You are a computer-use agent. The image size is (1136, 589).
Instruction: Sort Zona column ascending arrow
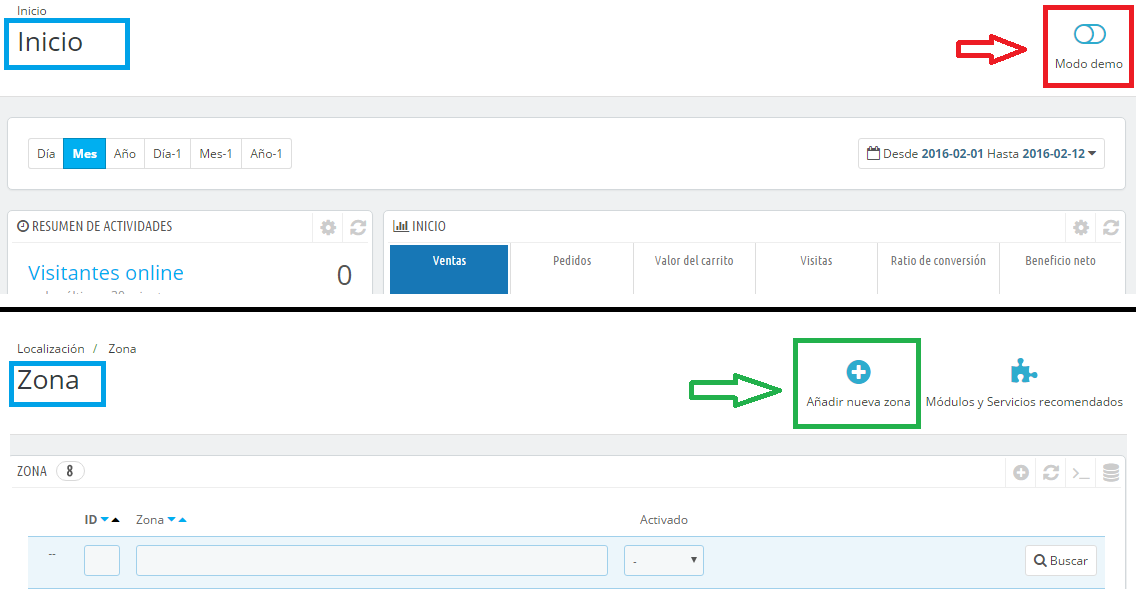point(183,519)
